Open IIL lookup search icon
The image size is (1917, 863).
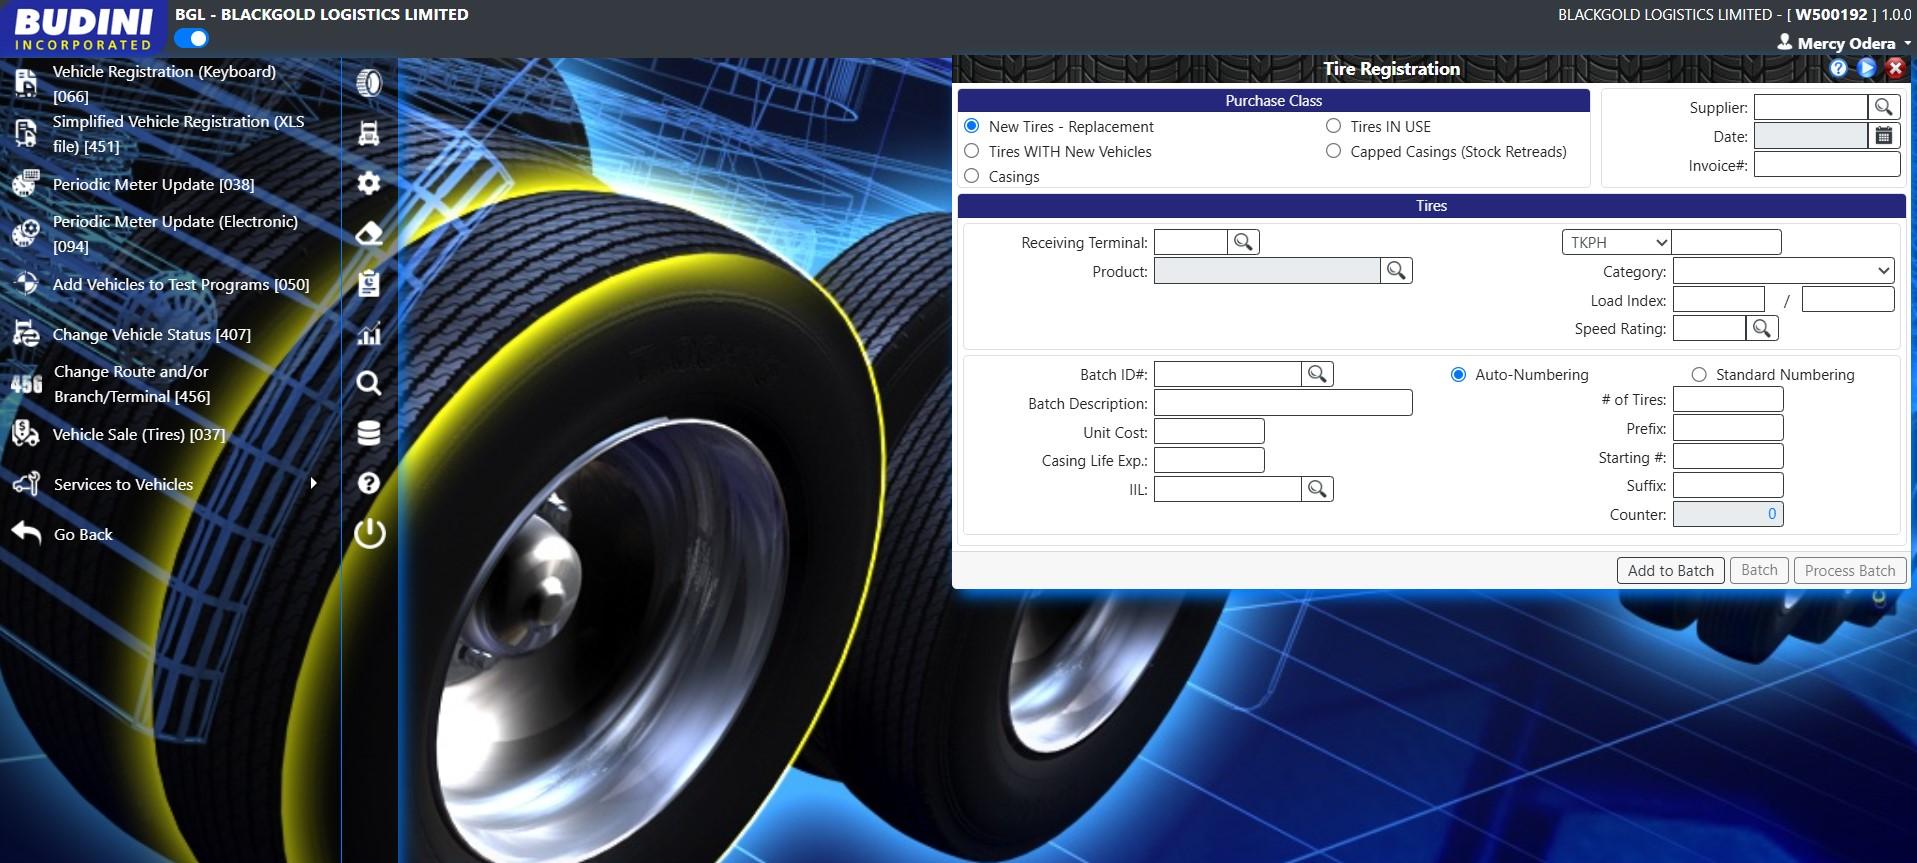tap(1317, 489)
